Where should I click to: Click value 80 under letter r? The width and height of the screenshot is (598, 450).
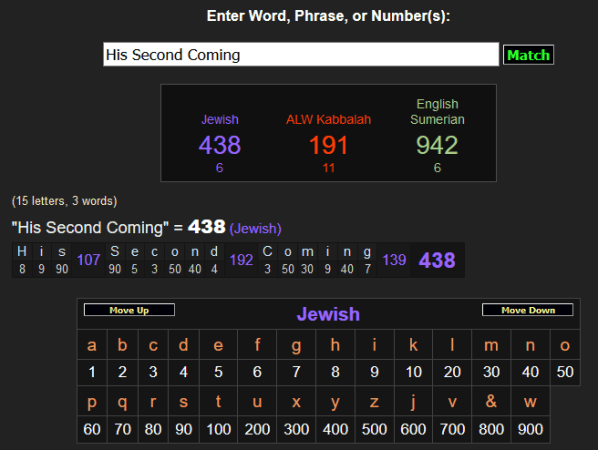click(153, 429)
